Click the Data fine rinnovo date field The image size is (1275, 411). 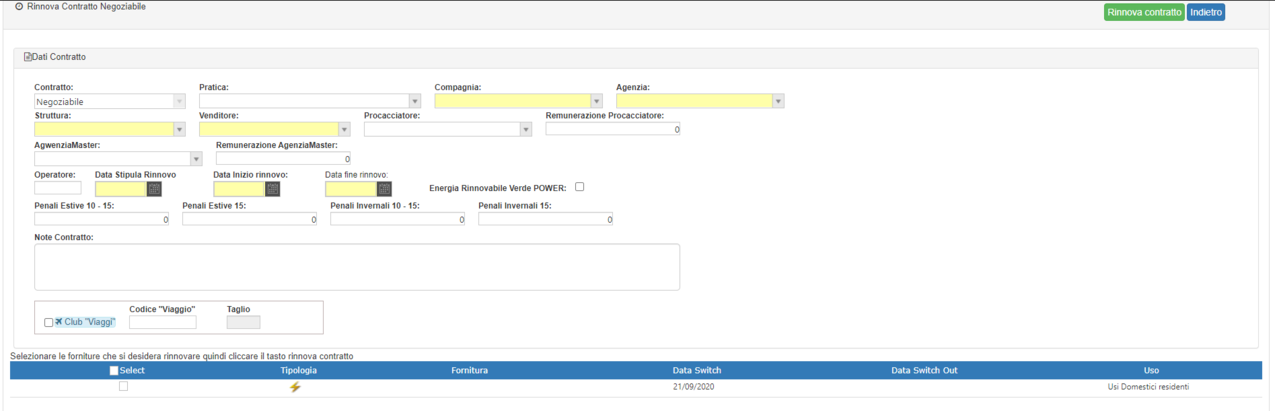(351, 189)
